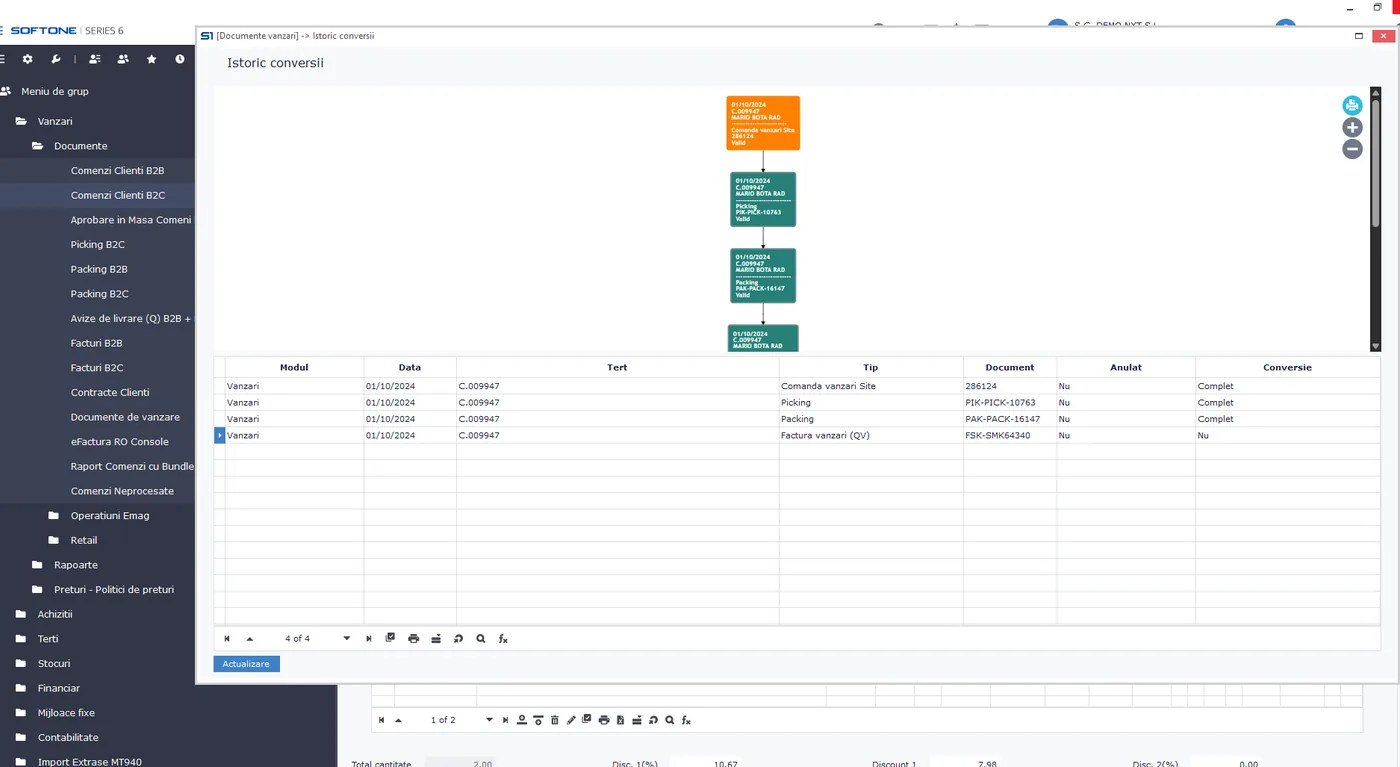Viewport: 1400px width, 767px height.
Task: Go to previous record in conversii grid
Action: point(250,638)
